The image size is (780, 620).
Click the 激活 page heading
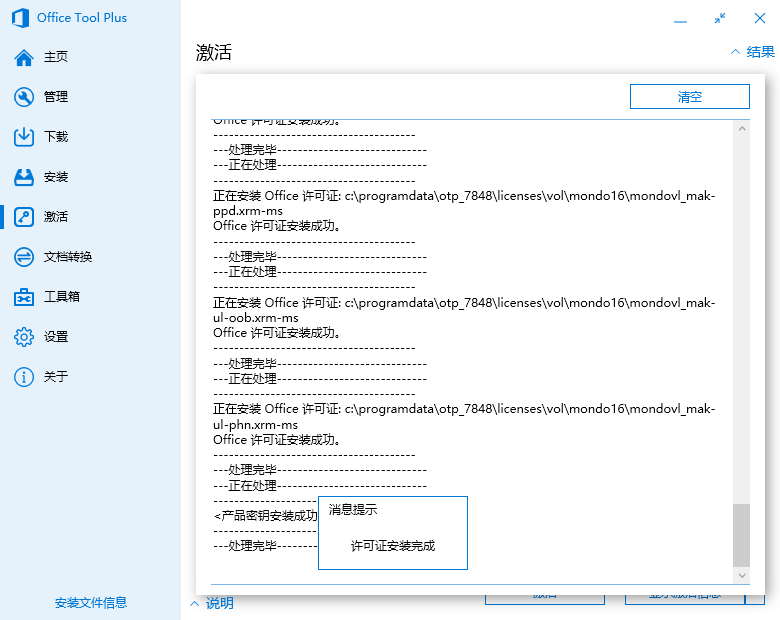(213, 52)
